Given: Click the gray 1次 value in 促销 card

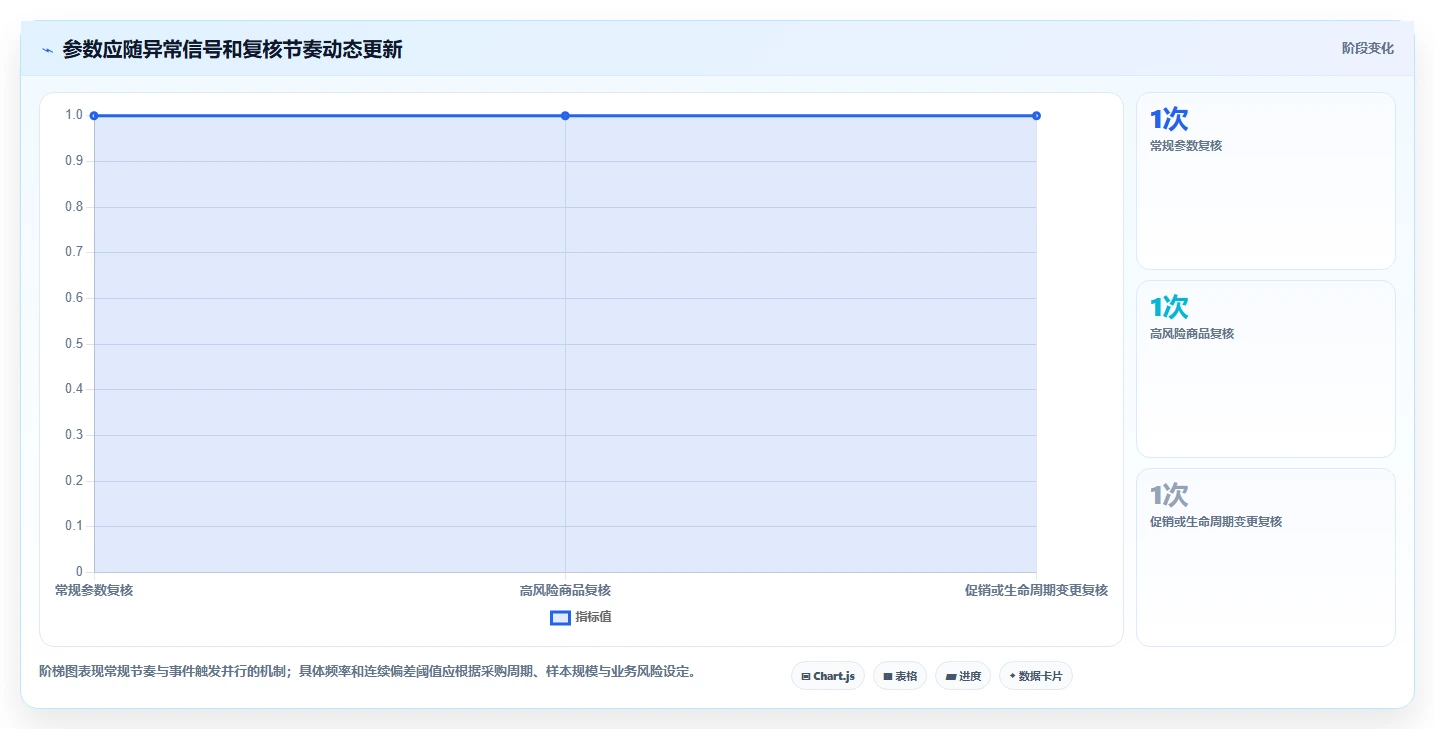Looking at the screenshot, I should [1169, 496].
